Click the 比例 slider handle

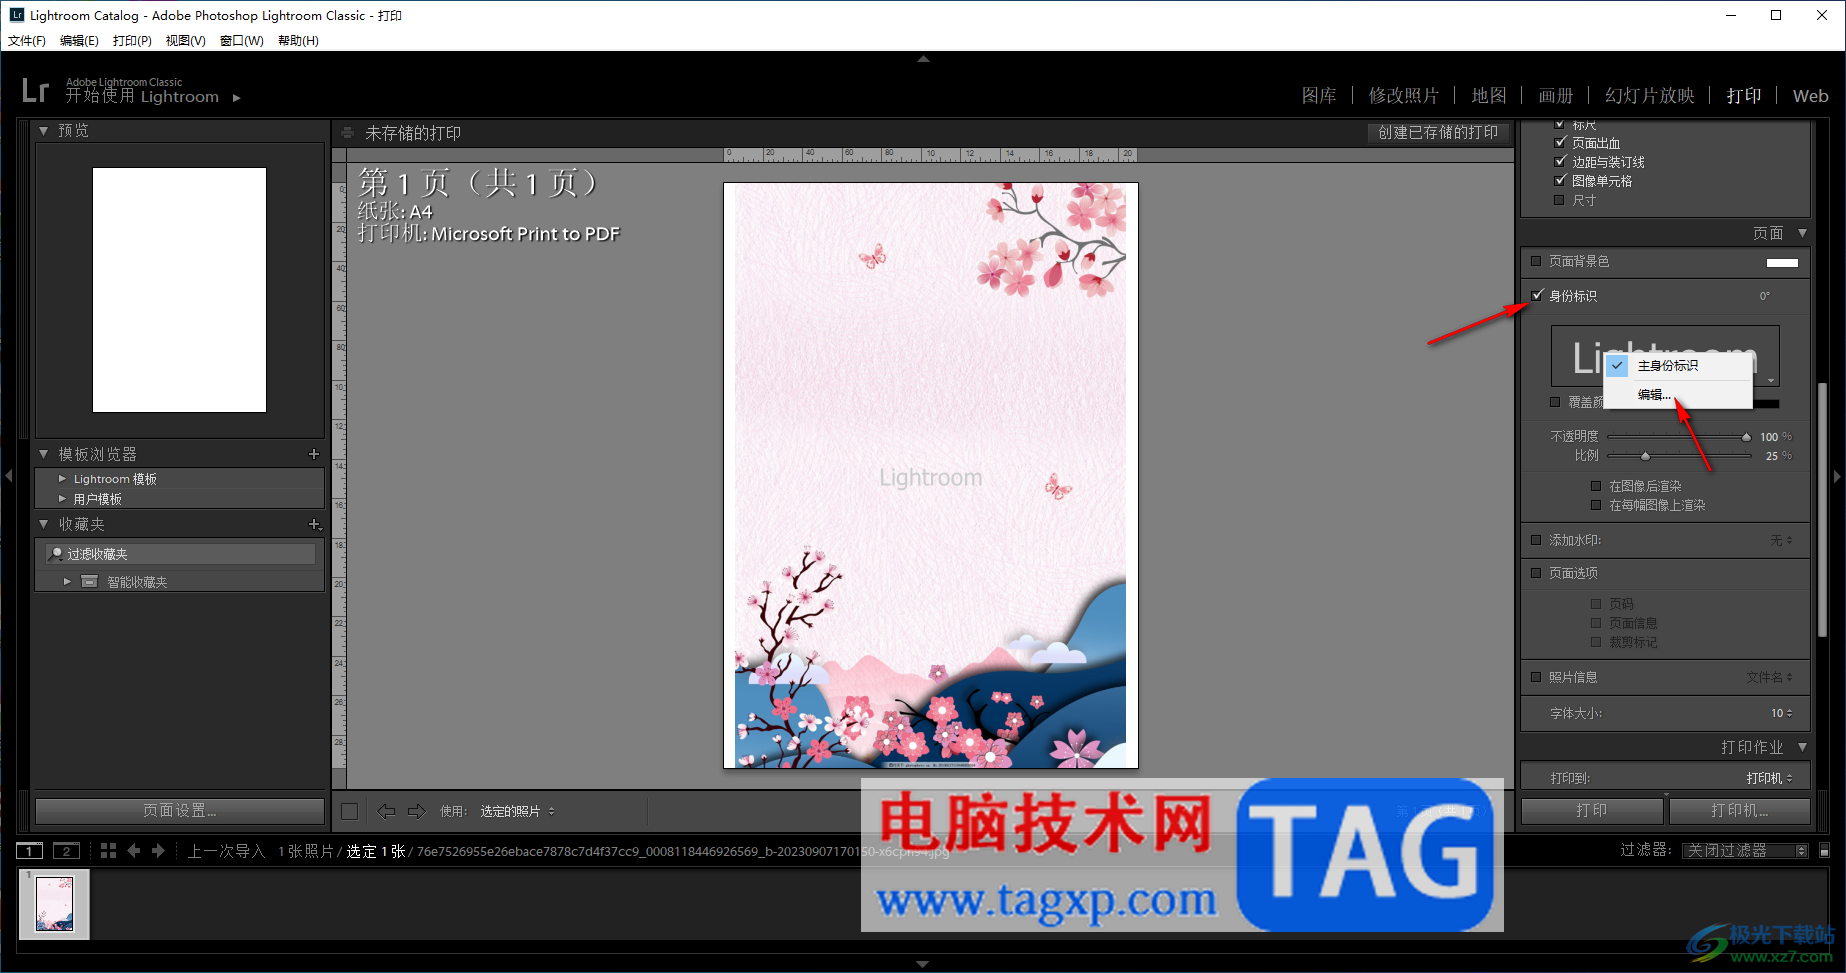pyautogui.click(x=1645, y=456)
